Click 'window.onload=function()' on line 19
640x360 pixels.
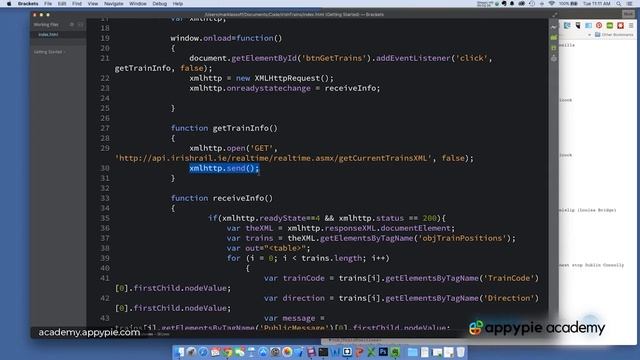coord(226,38)
